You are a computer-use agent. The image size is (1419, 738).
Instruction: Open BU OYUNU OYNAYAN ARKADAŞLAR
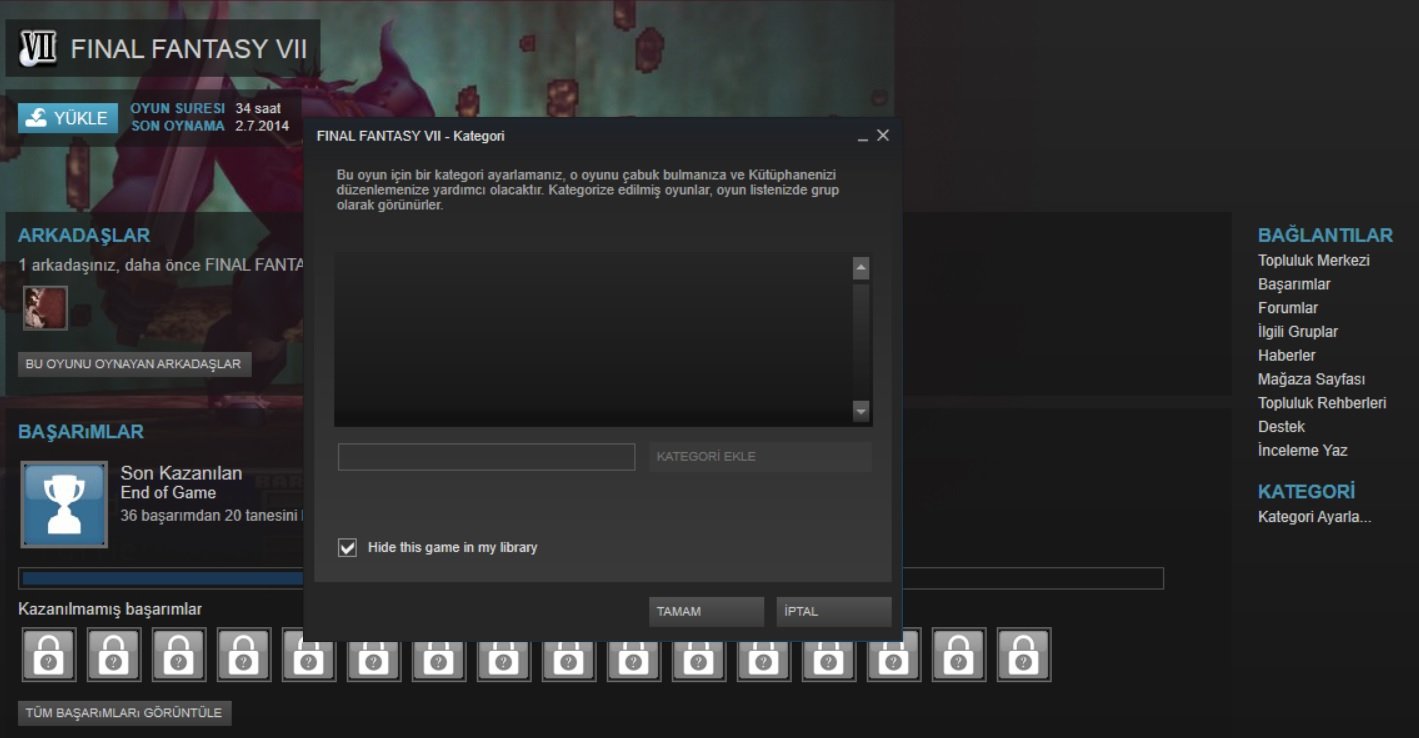134,364
